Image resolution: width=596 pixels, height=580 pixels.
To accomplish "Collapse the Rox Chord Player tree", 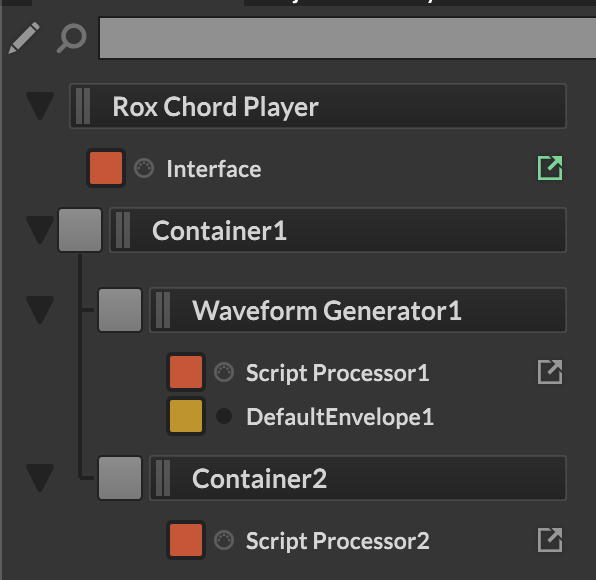I will tap(40, 106).
